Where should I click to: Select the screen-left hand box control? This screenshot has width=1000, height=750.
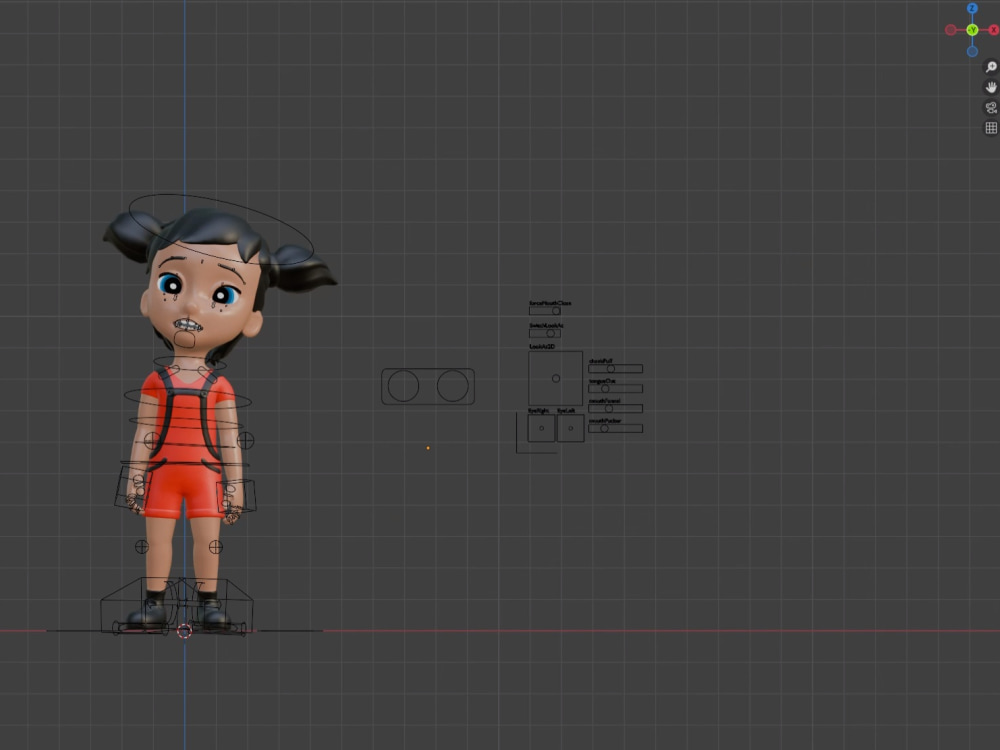pos(134,488)
